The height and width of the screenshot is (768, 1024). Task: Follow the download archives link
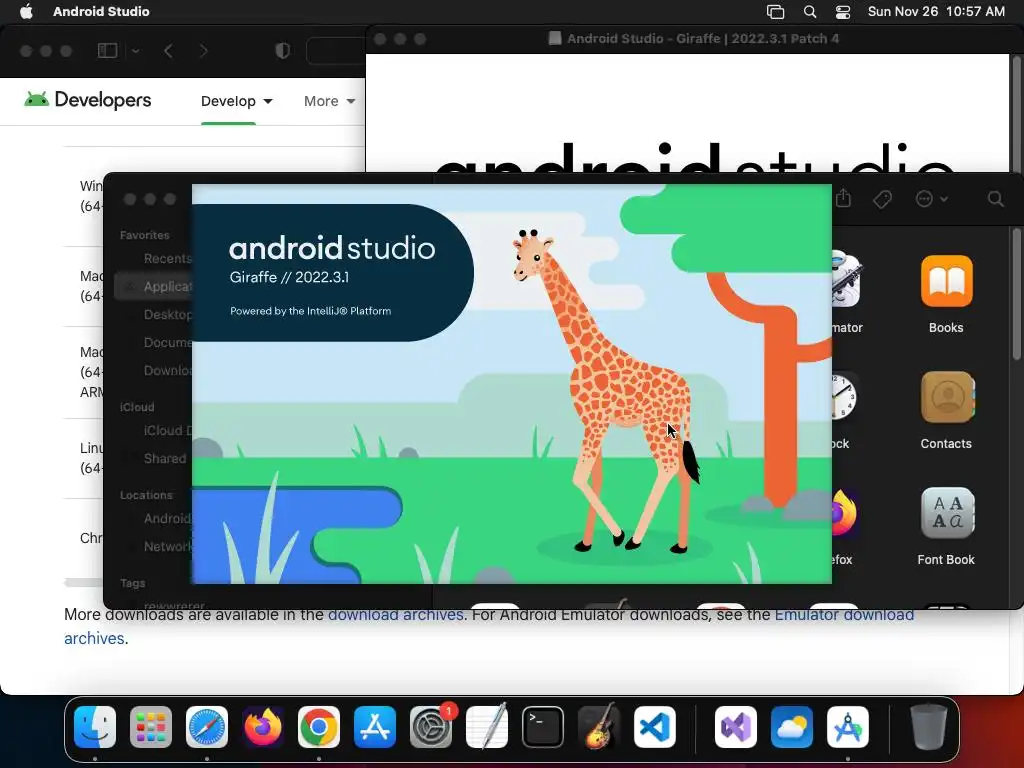tap(395, 615)
